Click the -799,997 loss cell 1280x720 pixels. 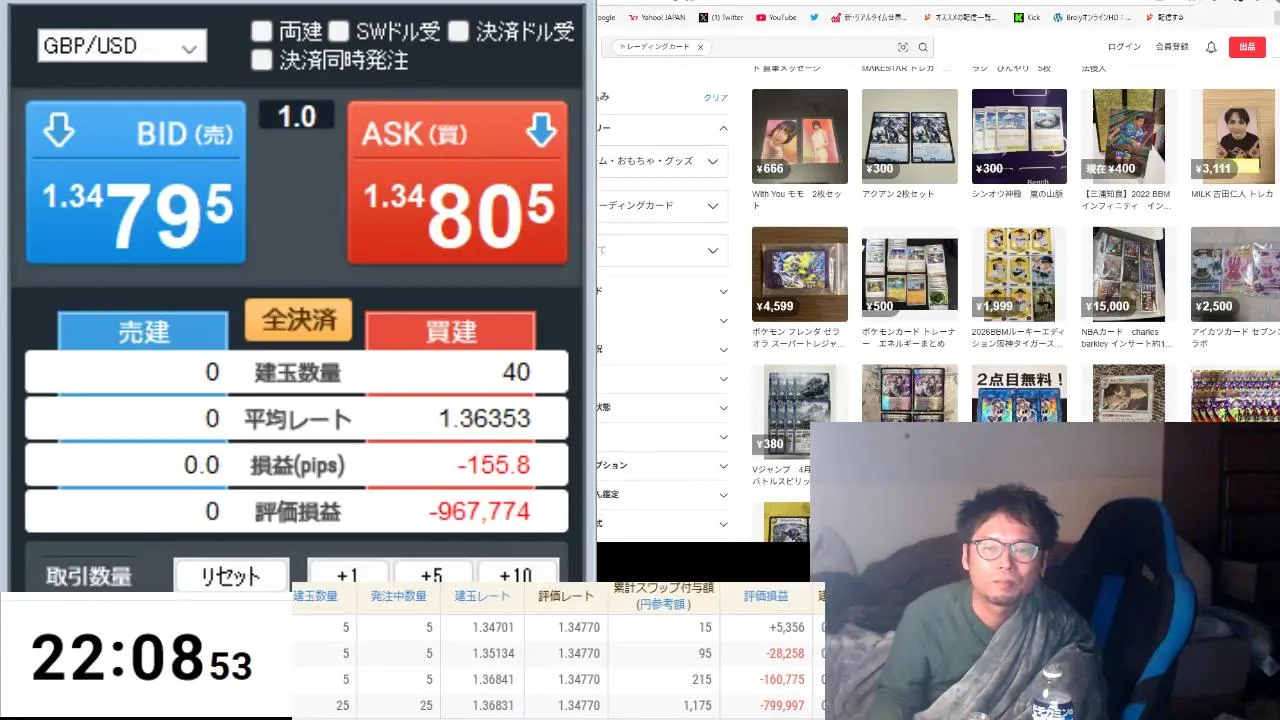pyautogui.click(x=785, y=705)
